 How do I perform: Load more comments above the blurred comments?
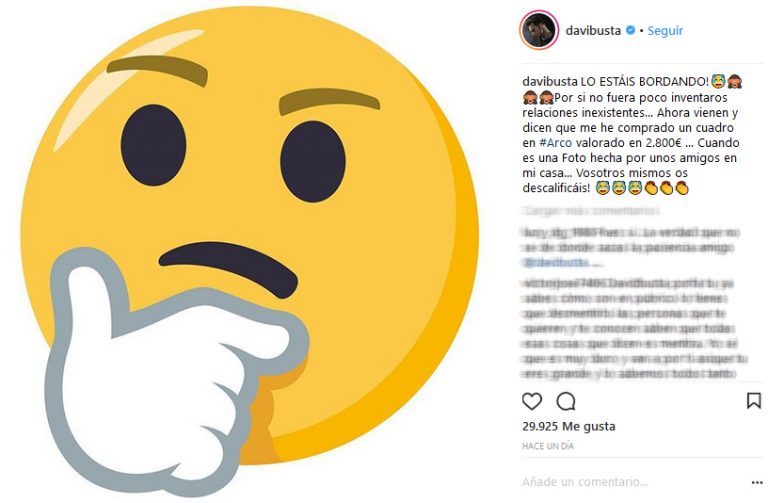pos(591,211)
